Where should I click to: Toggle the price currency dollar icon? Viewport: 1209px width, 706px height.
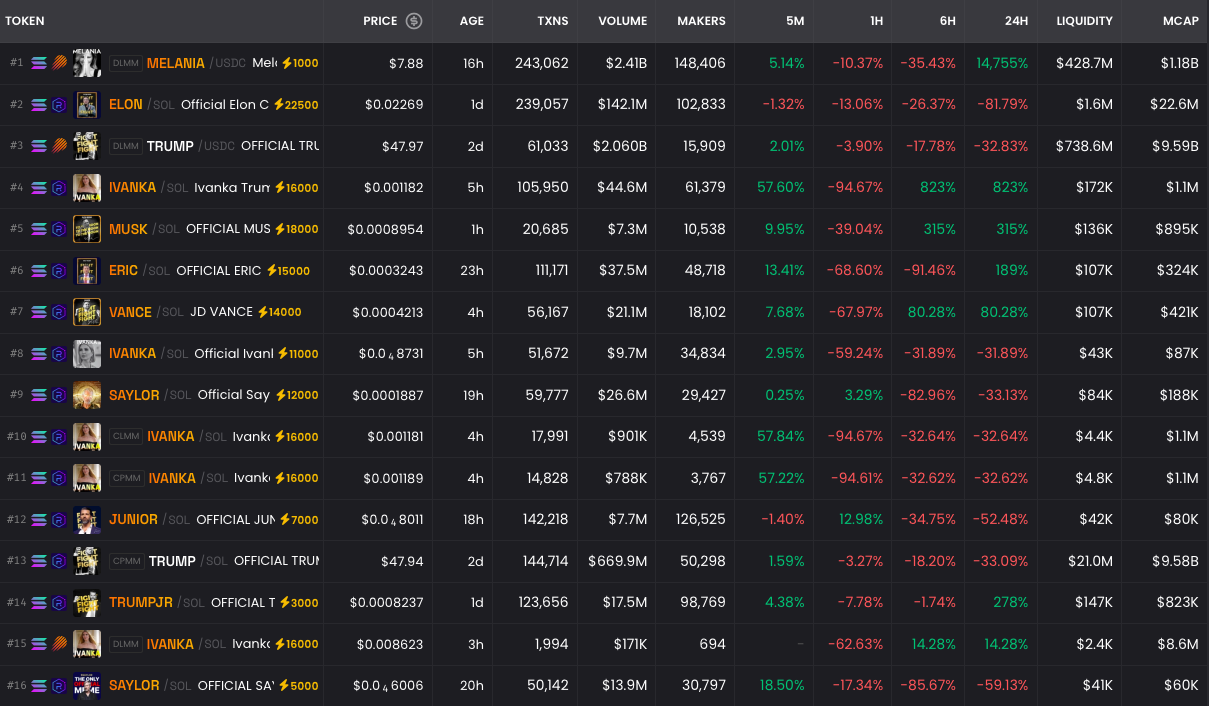414,21
